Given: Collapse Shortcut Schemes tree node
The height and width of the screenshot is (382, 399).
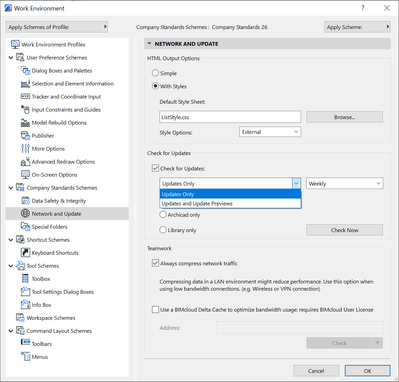Looking at the screenshot, I should pos(11,240).
